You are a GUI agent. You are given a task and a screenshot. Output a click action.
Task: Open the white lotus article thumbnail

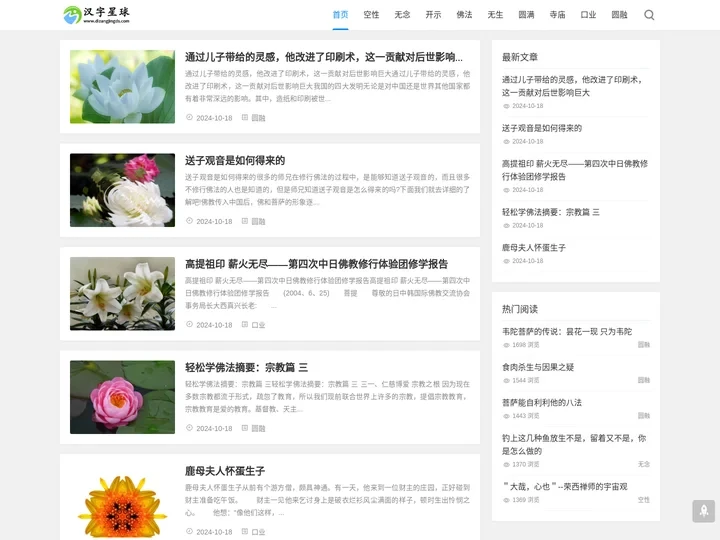(122, 86)
